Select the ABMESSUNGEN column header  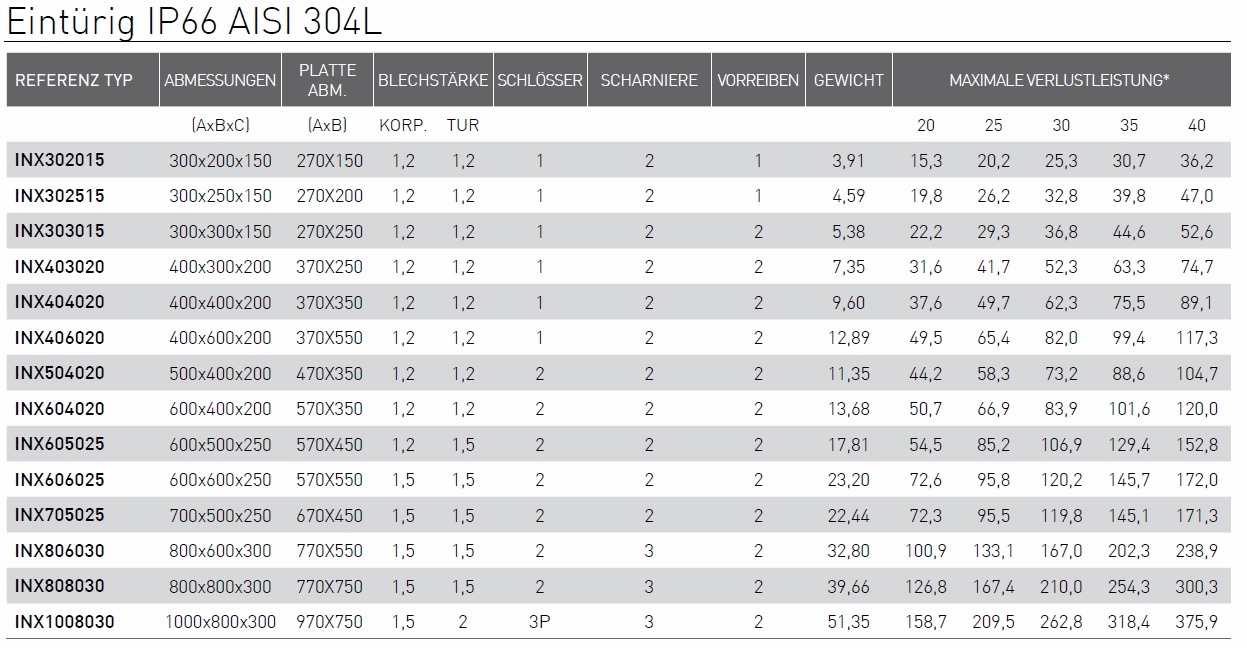pos(220,80)
